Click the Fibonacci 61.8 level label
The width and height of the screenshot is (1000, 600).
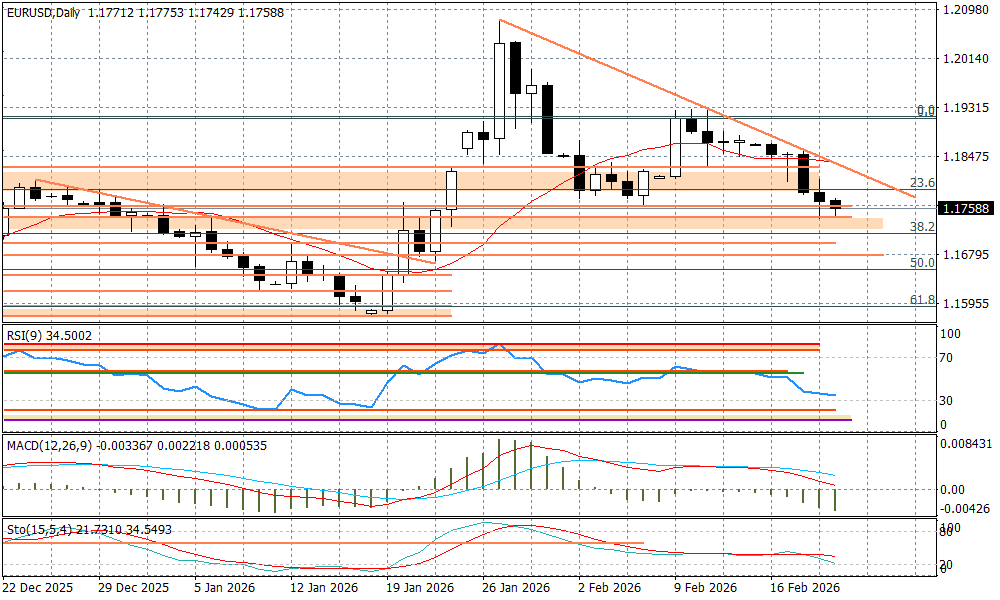coord(922,299)
